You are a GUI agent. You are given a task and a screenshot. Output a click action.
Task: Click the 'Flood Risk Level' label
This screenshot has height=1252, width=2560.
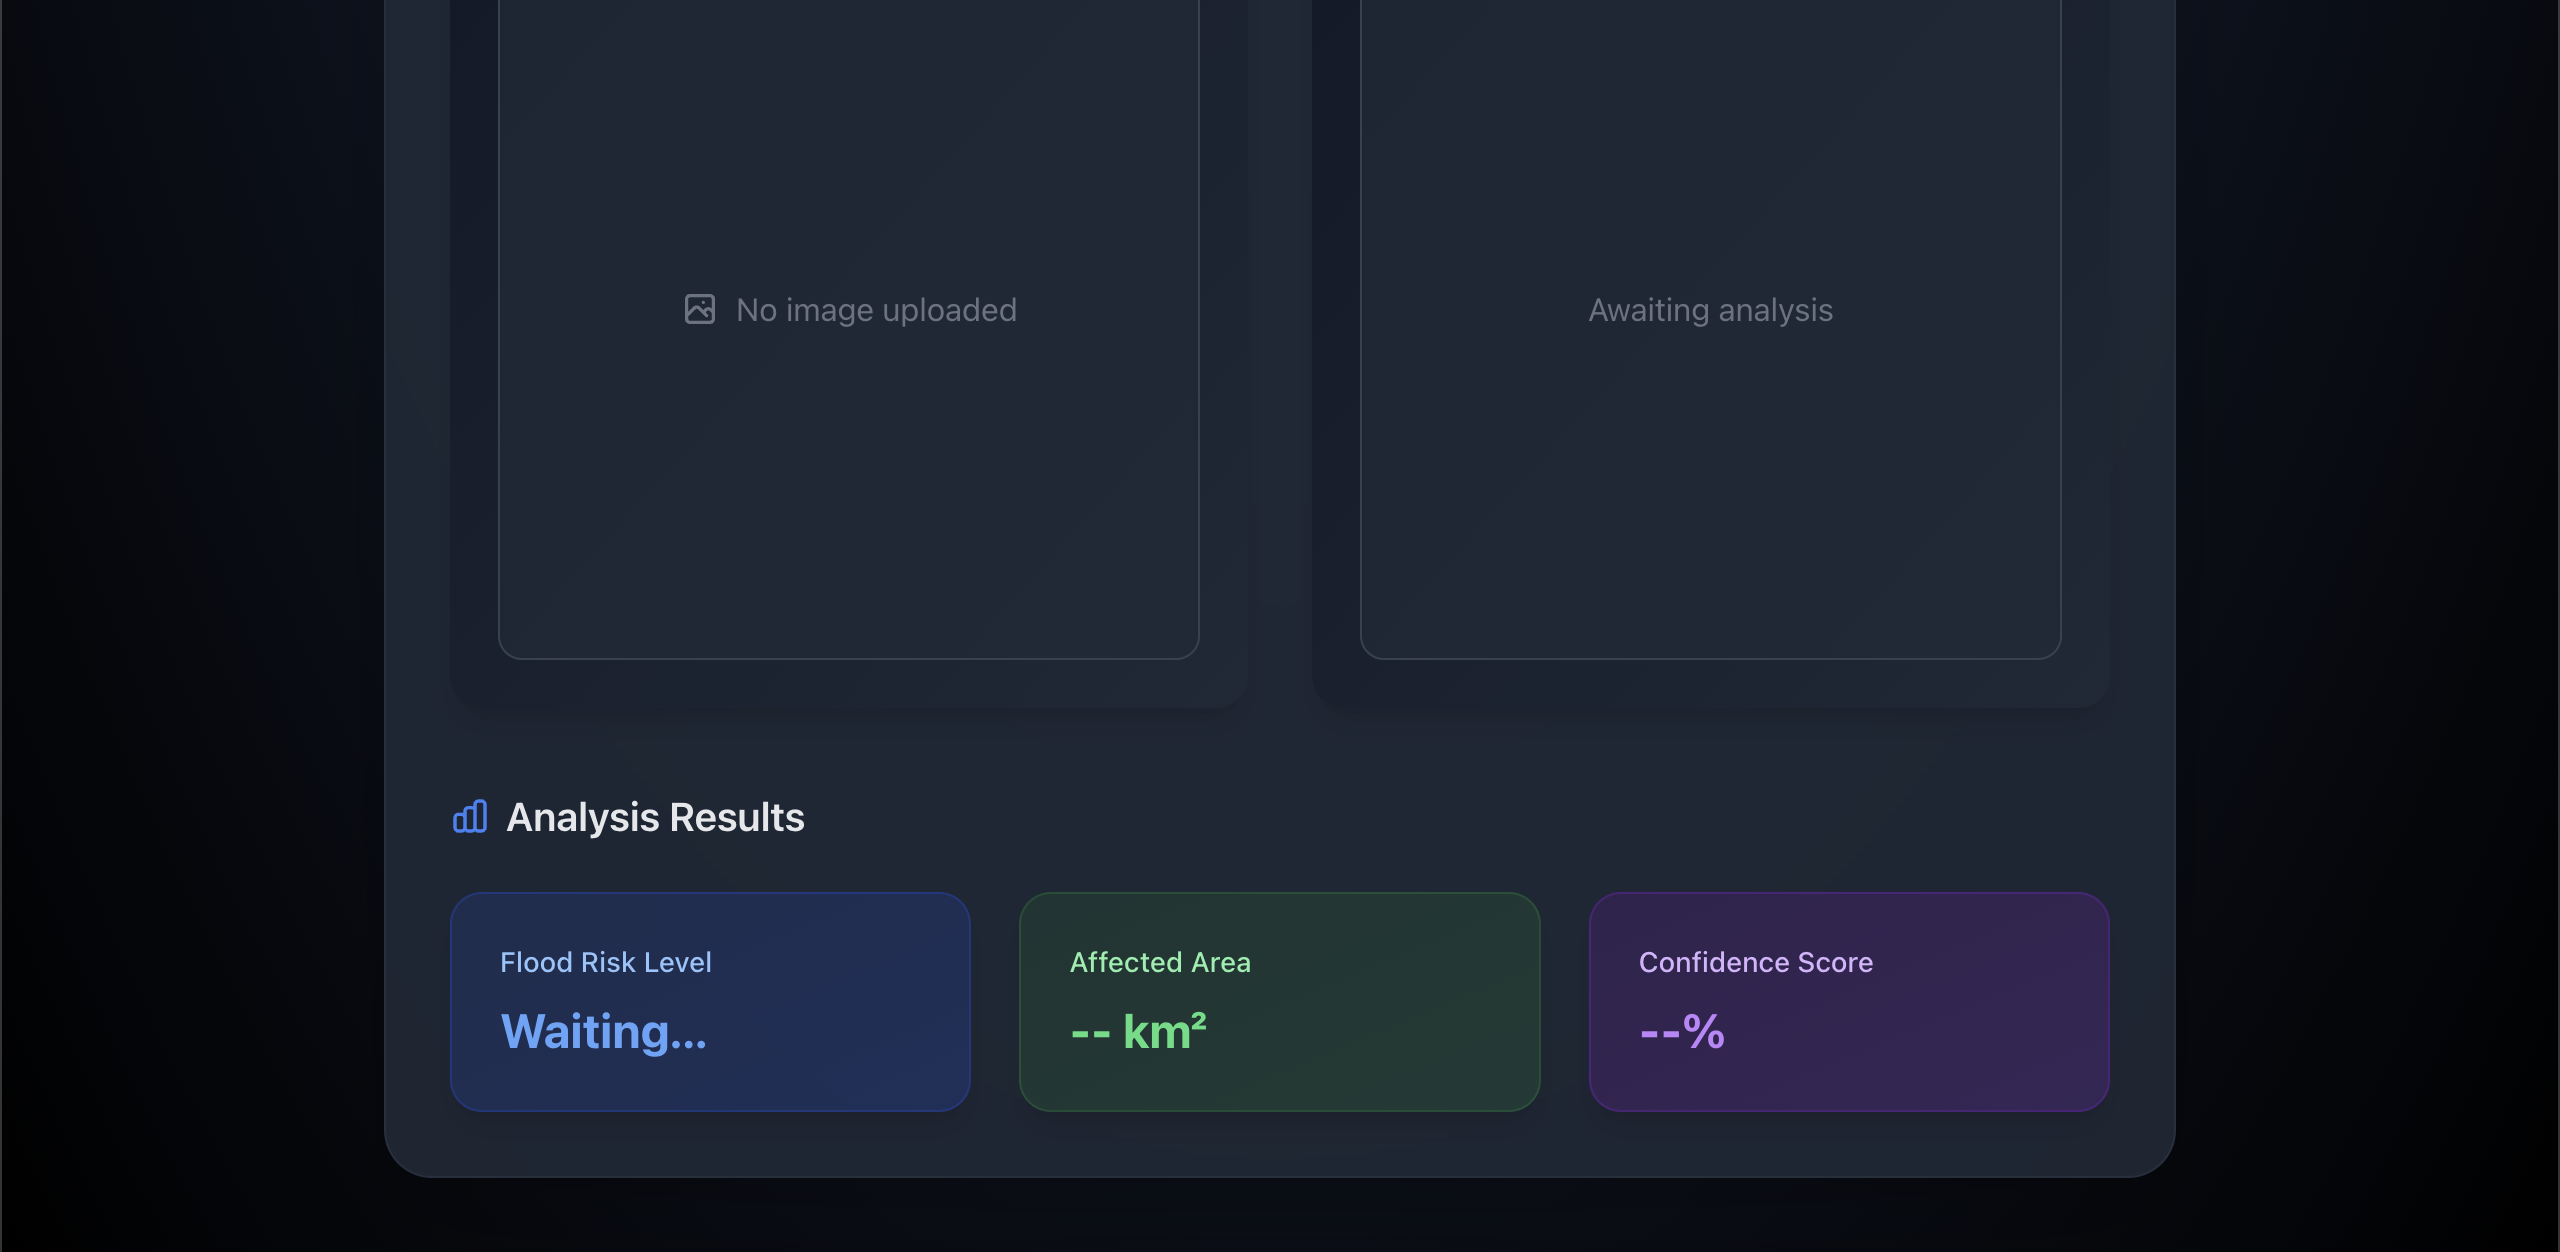(x=605, y=962)
